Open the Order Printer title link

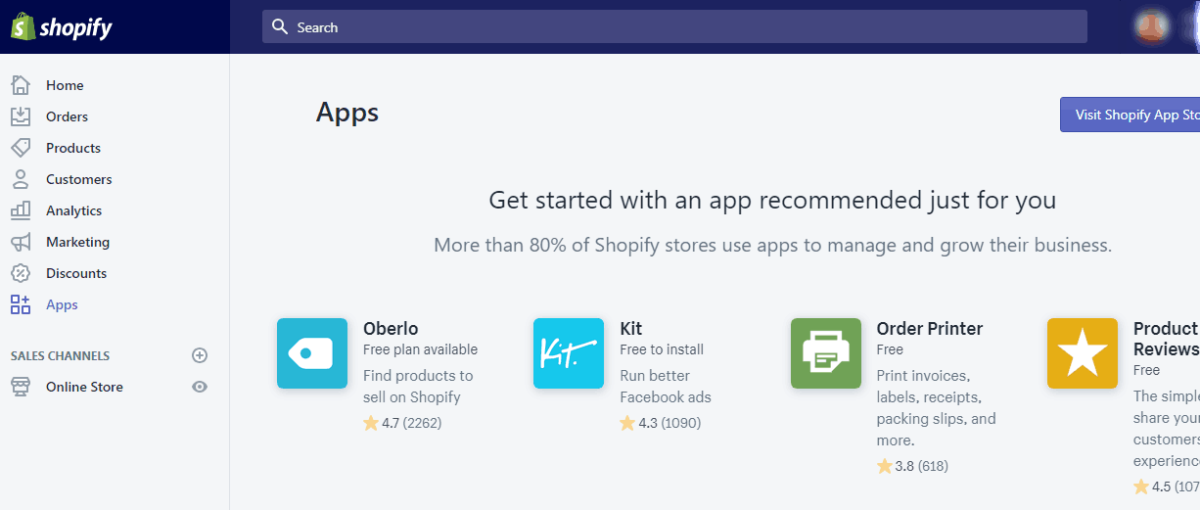point(930,328)
